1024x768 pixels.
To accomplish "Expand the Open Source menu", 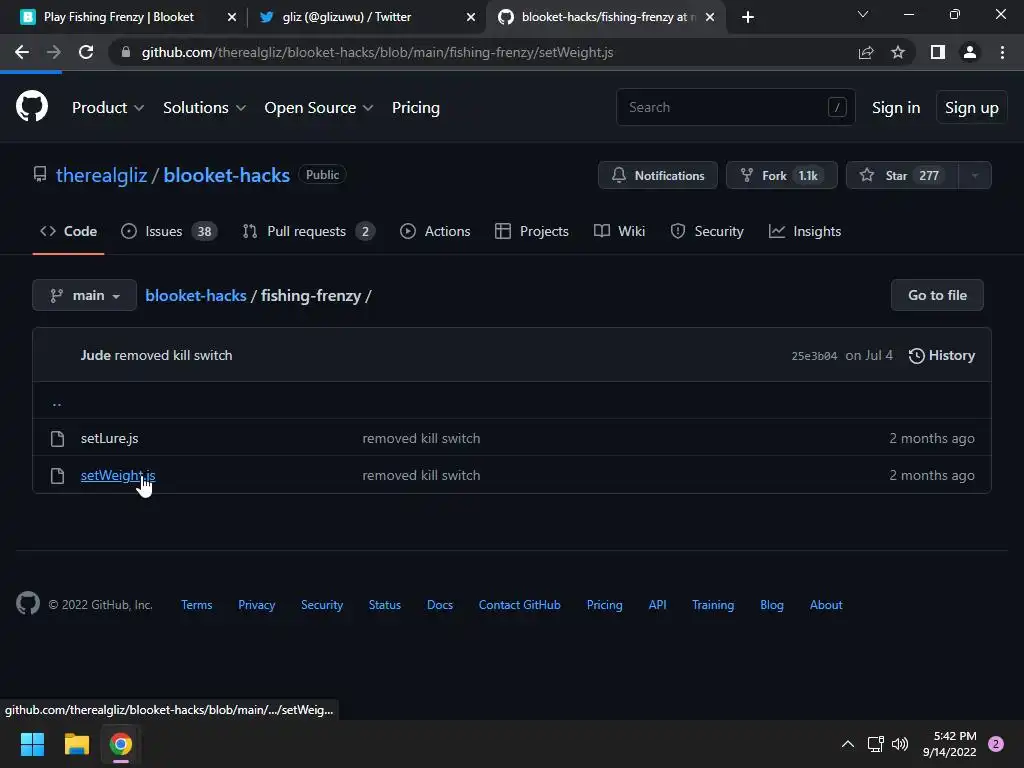I will coord(319,108).
